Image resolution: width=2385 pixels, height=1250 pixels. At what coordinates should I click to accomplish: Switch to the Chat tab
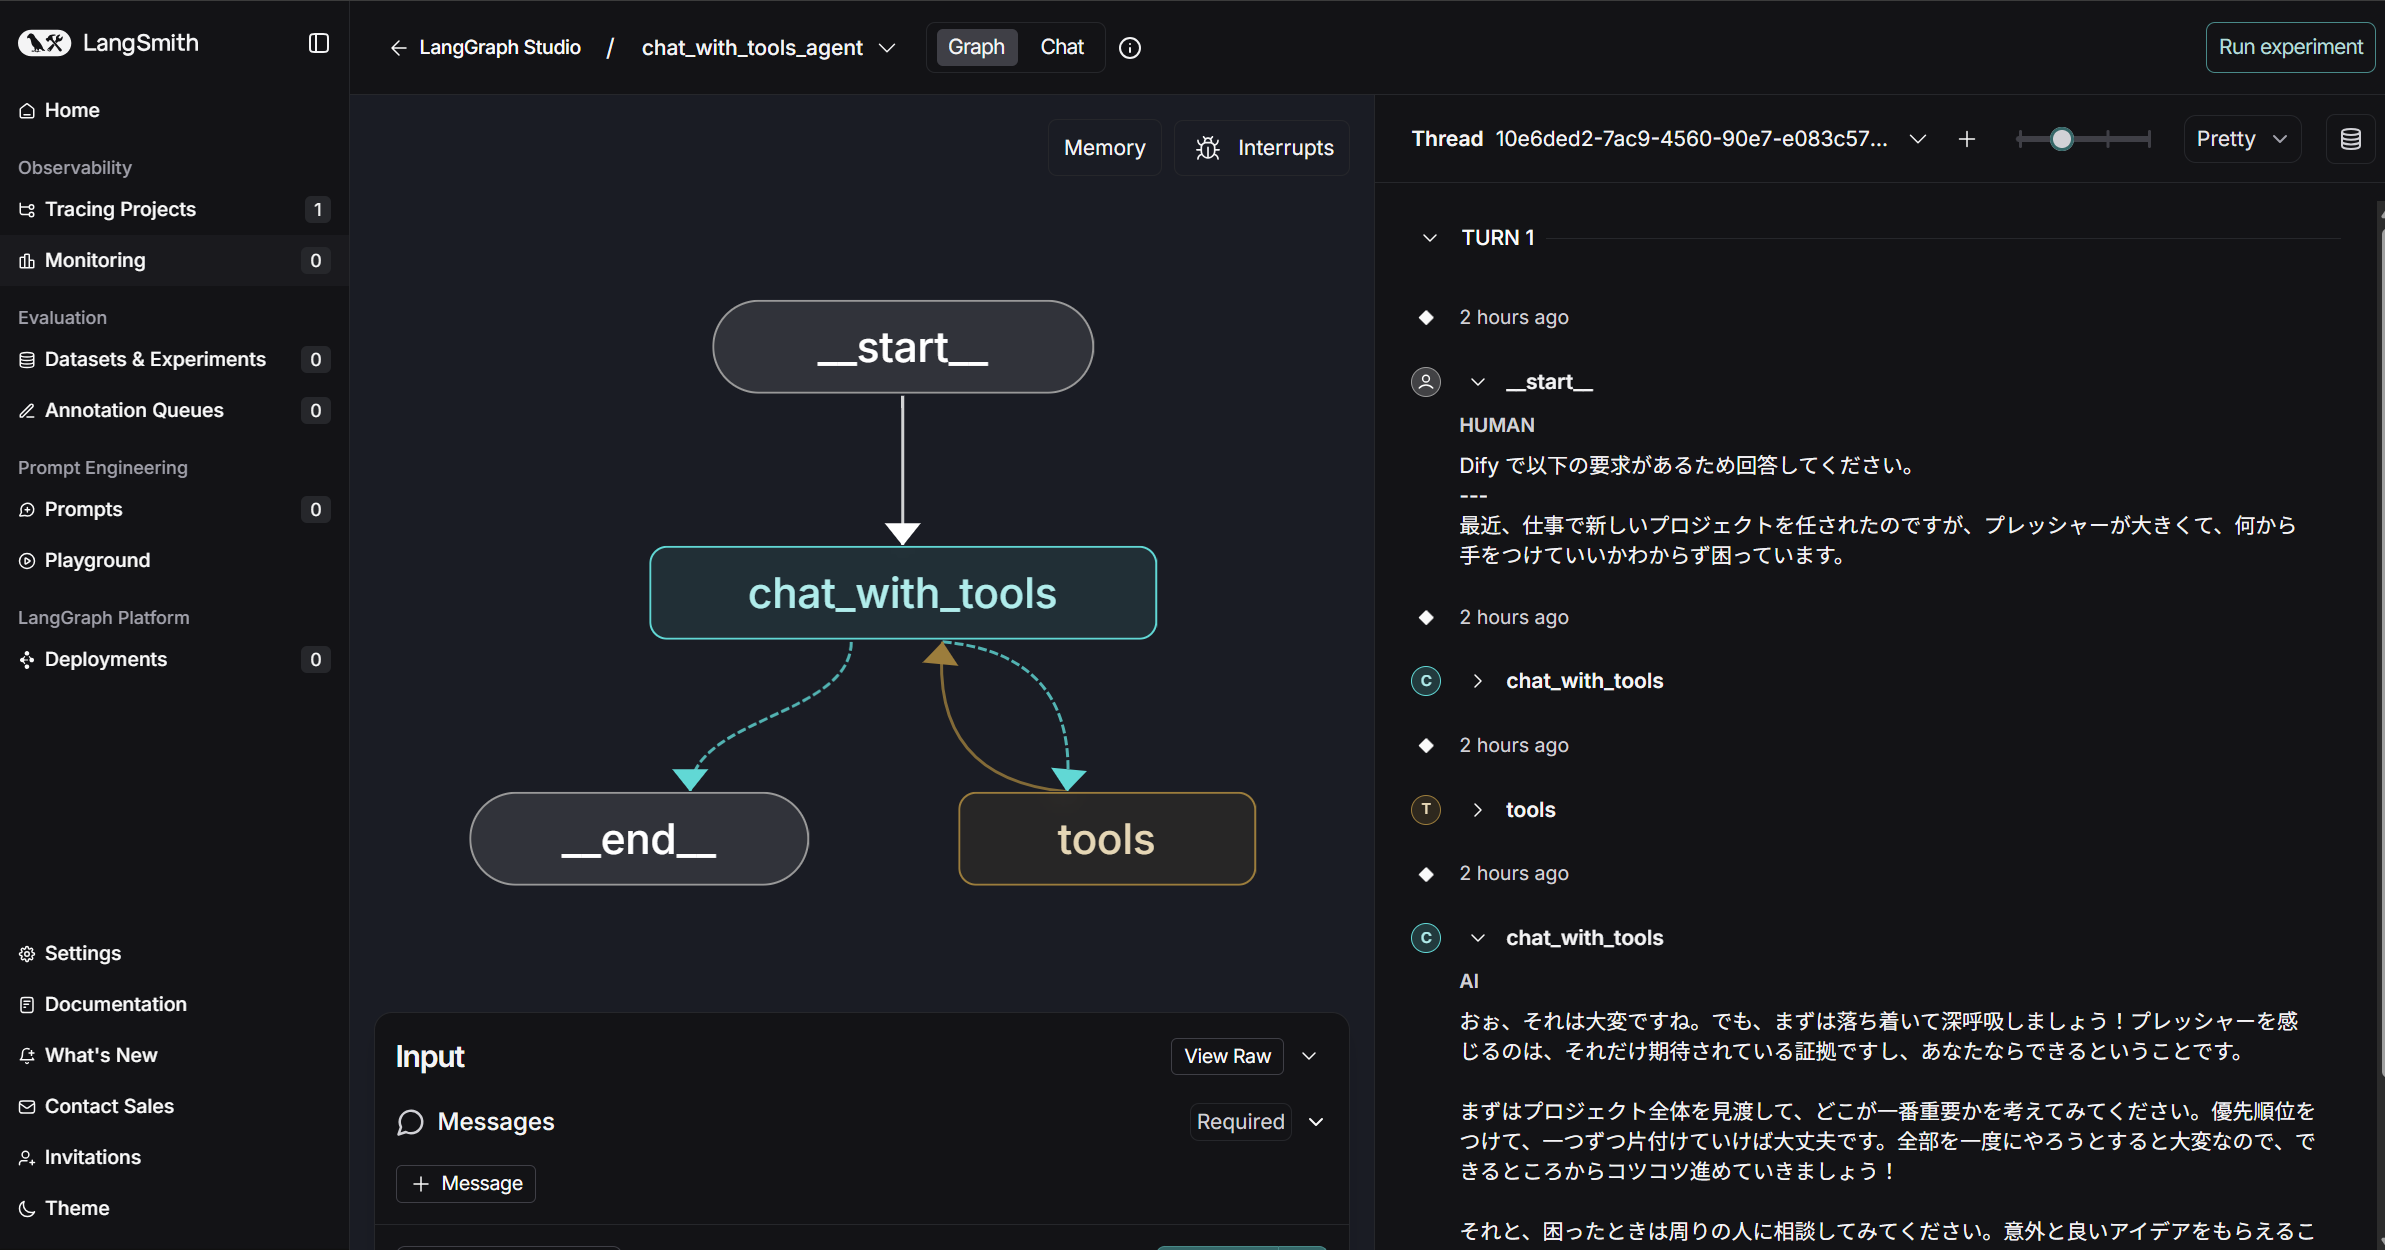coord(1062,47)
